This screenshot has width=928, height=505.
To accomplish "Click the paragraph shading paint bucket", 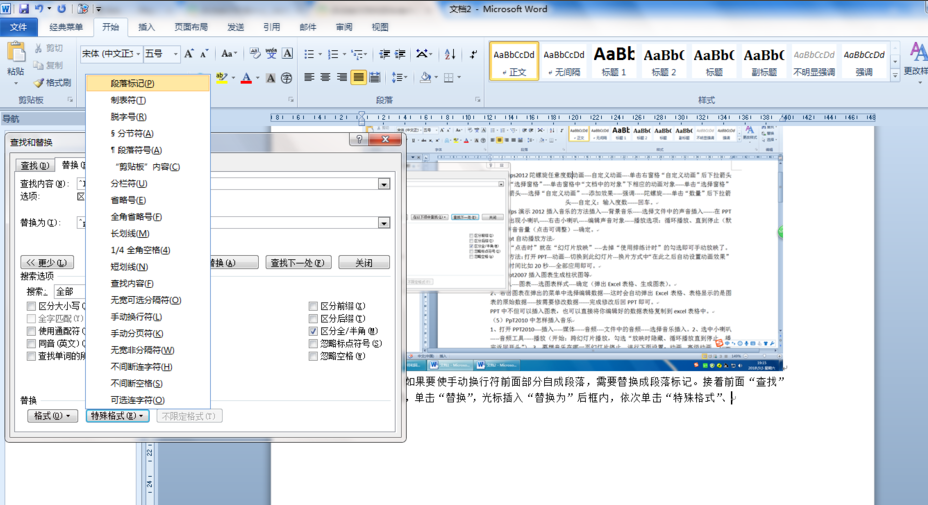I will point(425,78).
